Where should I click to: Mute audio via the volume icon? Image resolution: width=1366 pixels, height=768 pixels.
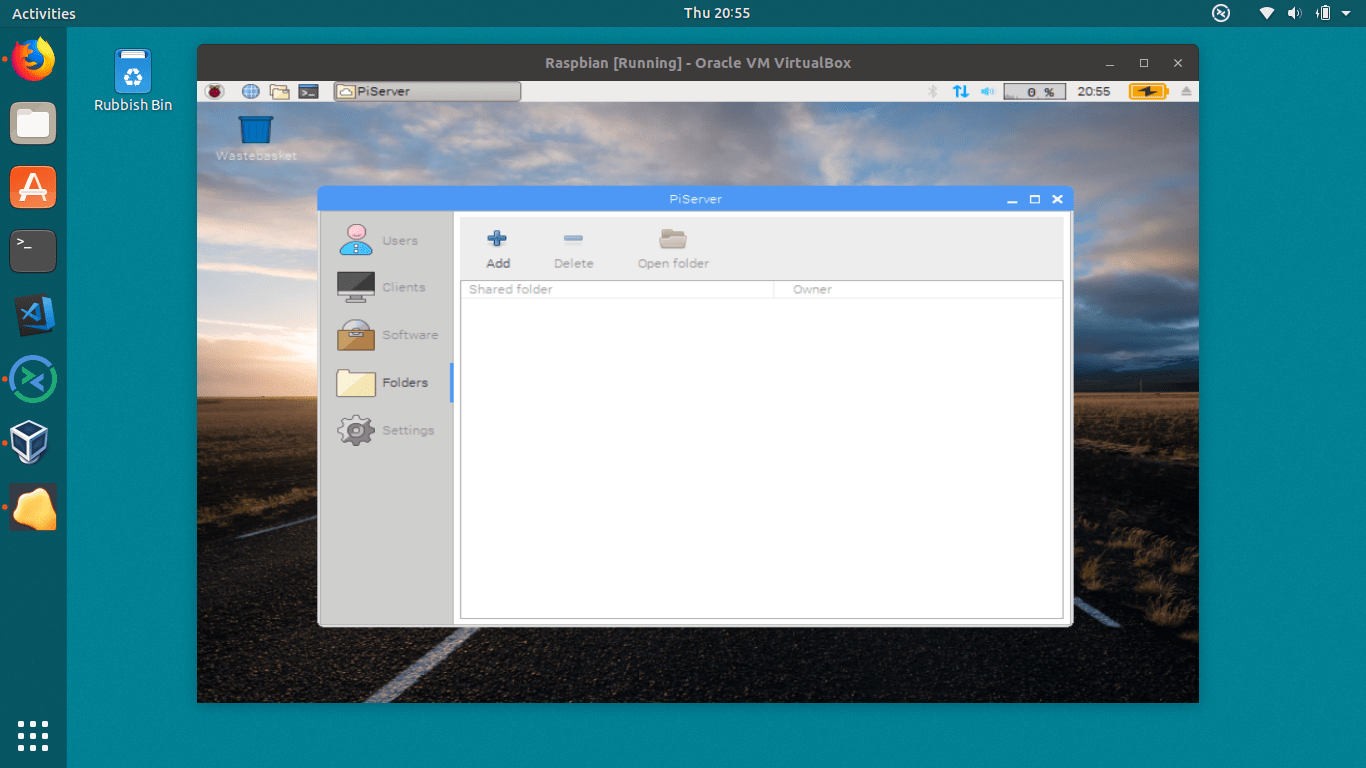coord(987,91)
